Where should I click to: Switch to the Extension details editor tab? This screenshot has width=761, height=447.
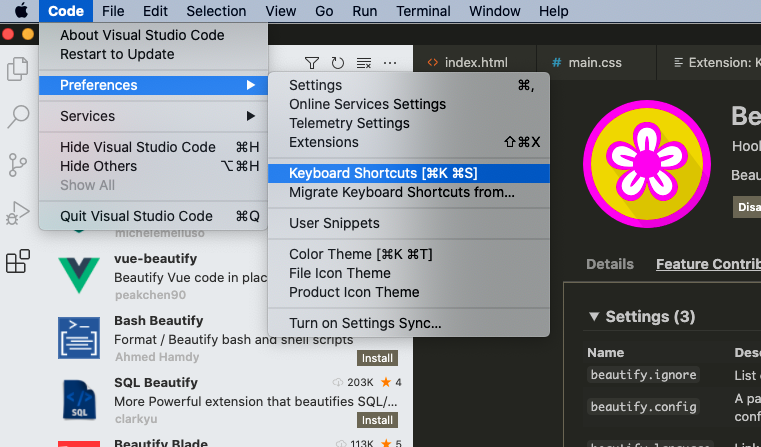(710, 63)
